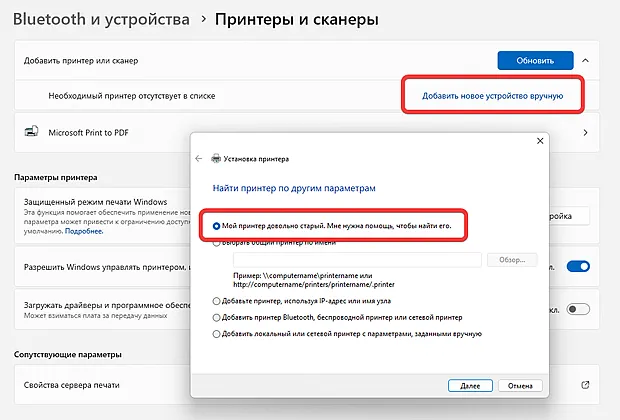Click Параметры принтера section heading
The image size is (620, 420).
pos(56,177)
